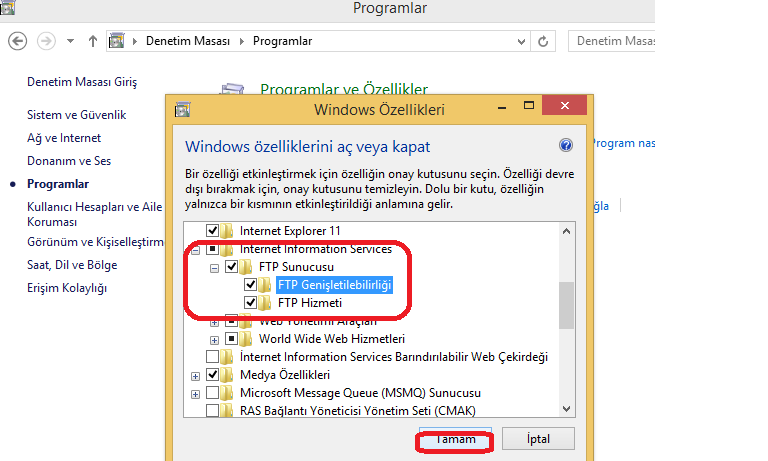
Task: Maximize the Windows Özellikleri dialog
Action: pos(528,105)
